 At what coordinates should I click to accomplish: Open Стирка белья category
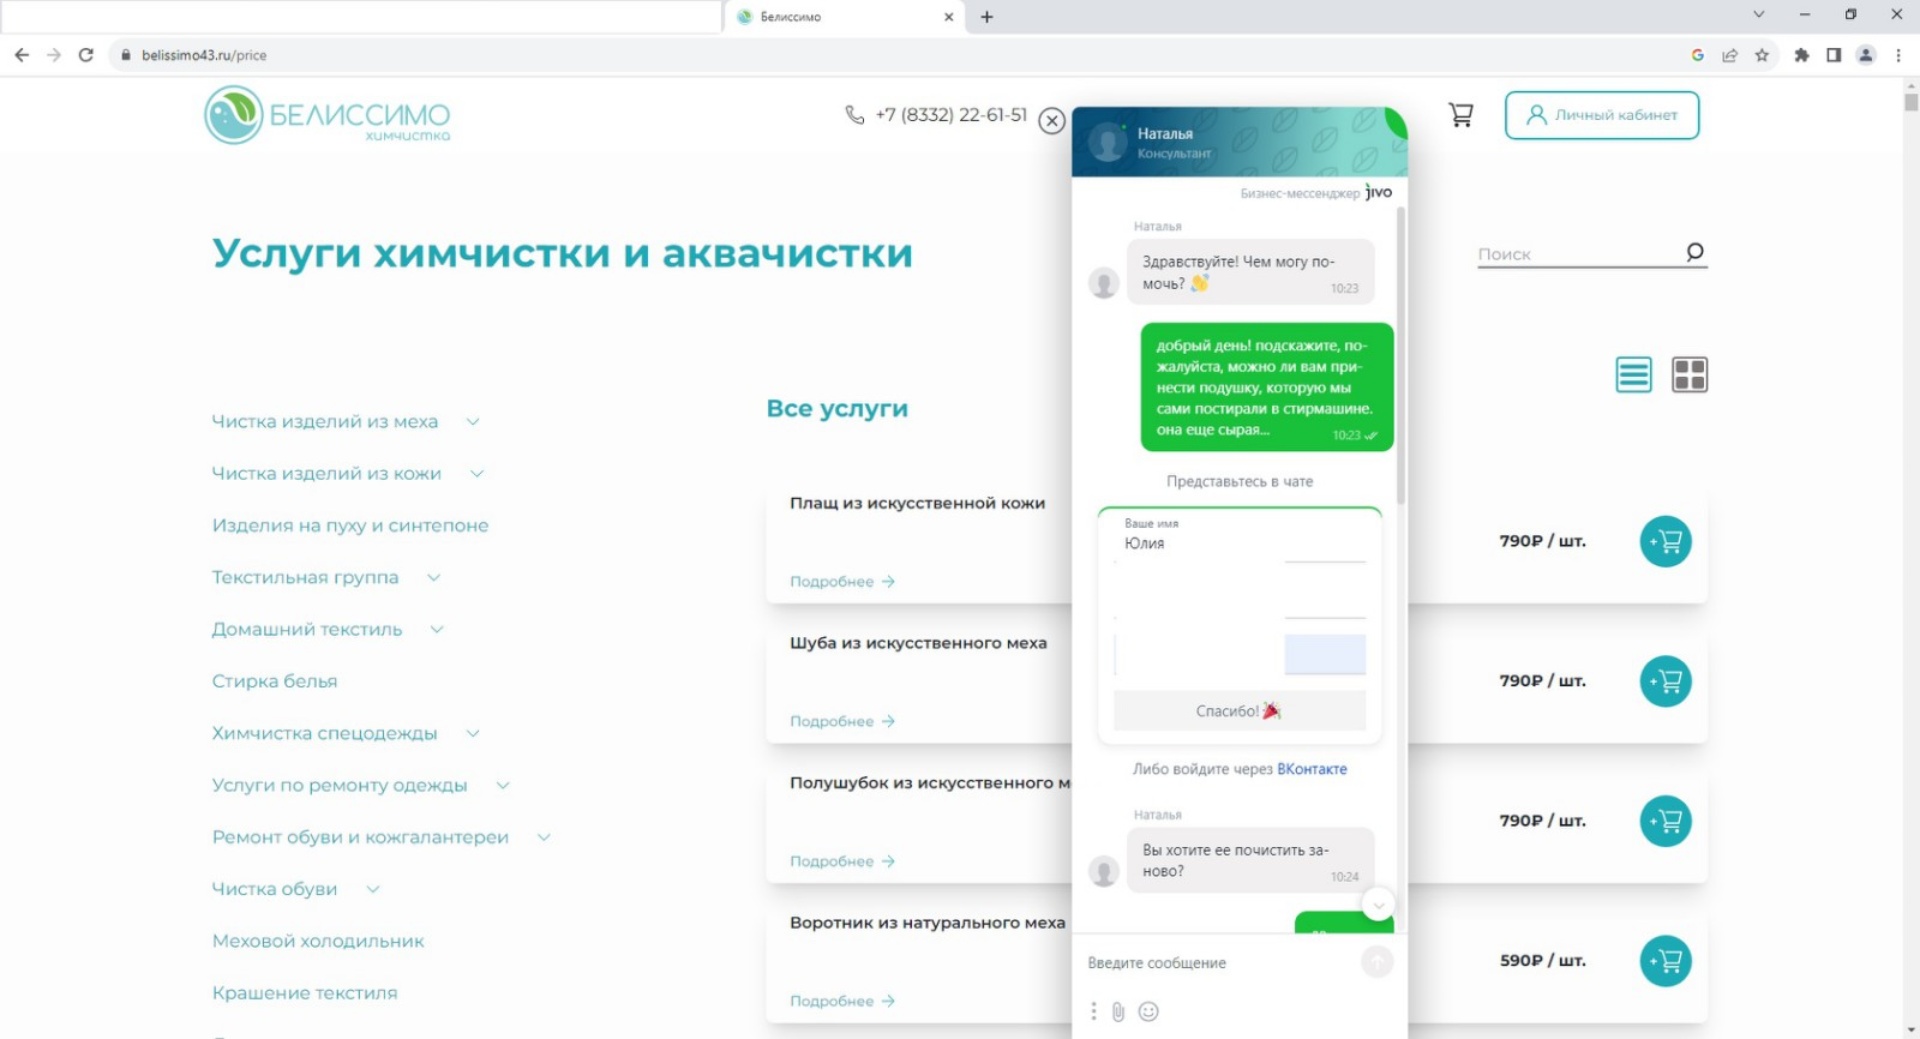click(275, 682)
